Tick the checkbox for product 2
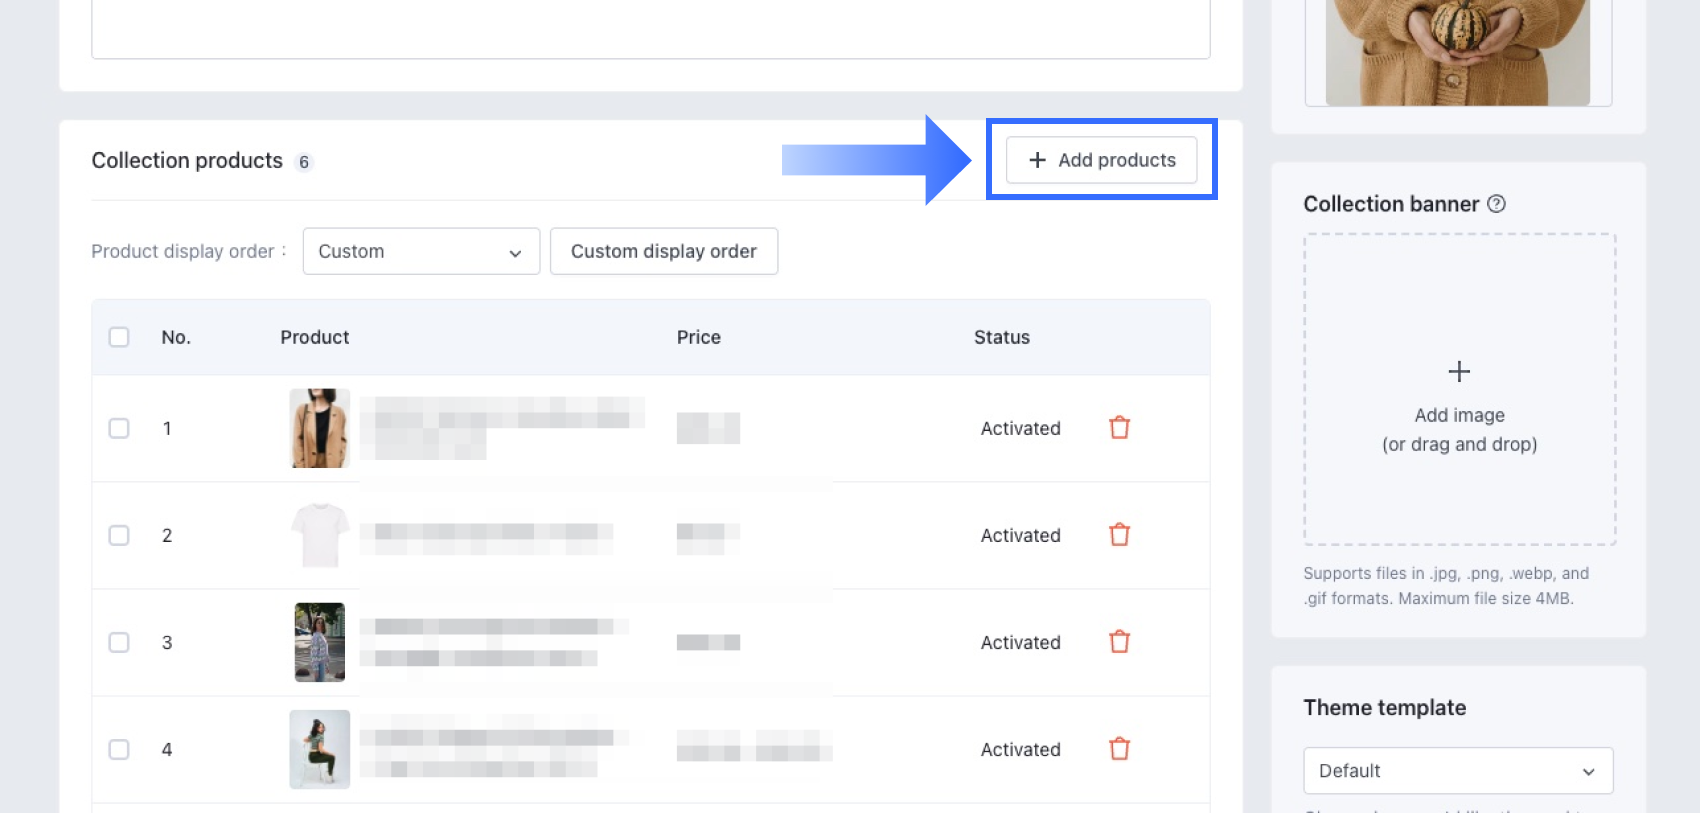This screenshot has width=1700, height=813. coord(119,535)
